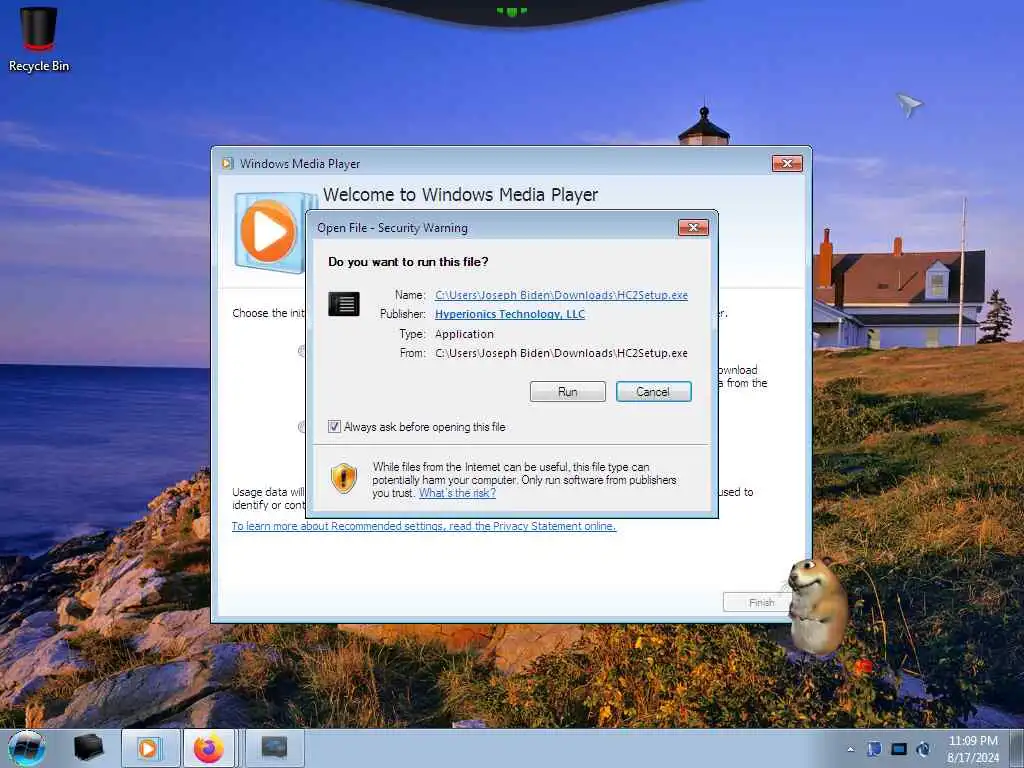Viewport: 1024px width, 768px height.
Task: Click the Type value Application
Action: [464, 334]
